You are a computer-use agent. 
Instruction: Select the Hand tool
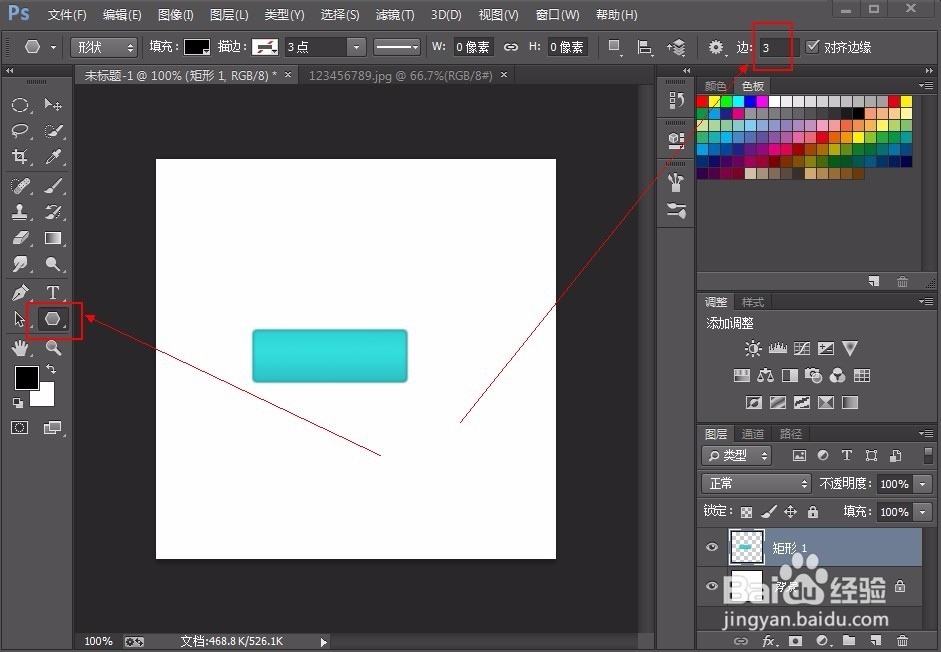(20, 348)
